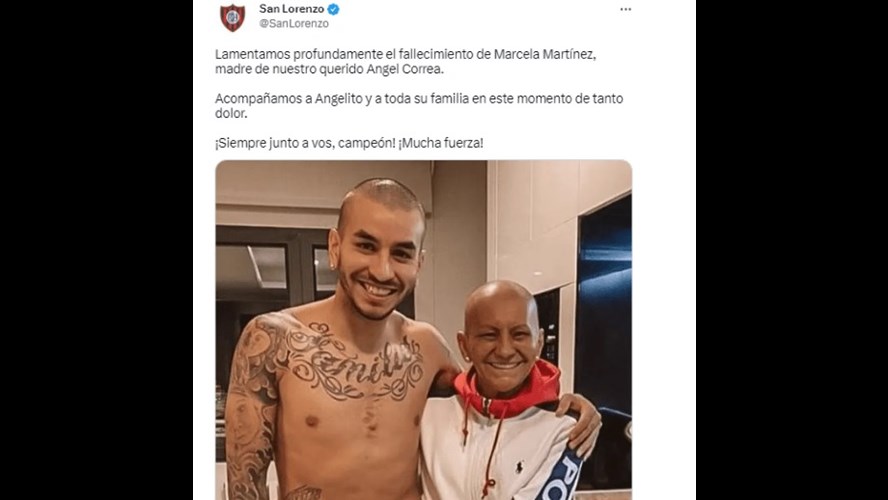The height and width of the screenshot is (500, 888).
Task: Click the name 'Marcela Martínez' in the tweet
Action: pyautogui.click(x=544, y=54)
